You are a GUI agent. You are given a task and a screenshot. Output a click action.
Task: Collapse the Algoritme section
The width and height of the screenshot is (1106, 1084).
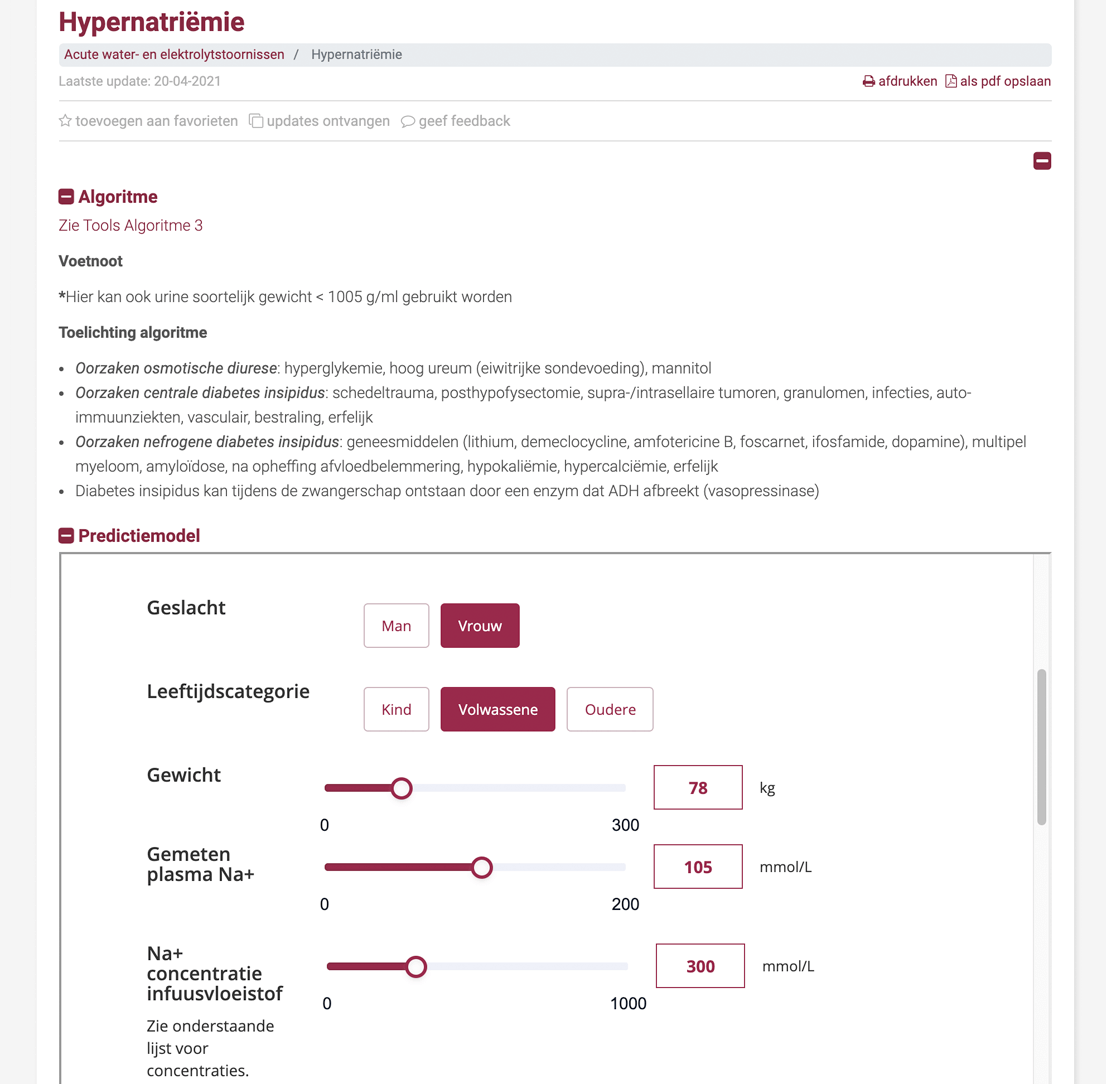pyautogui.click(x=67, y=197)
